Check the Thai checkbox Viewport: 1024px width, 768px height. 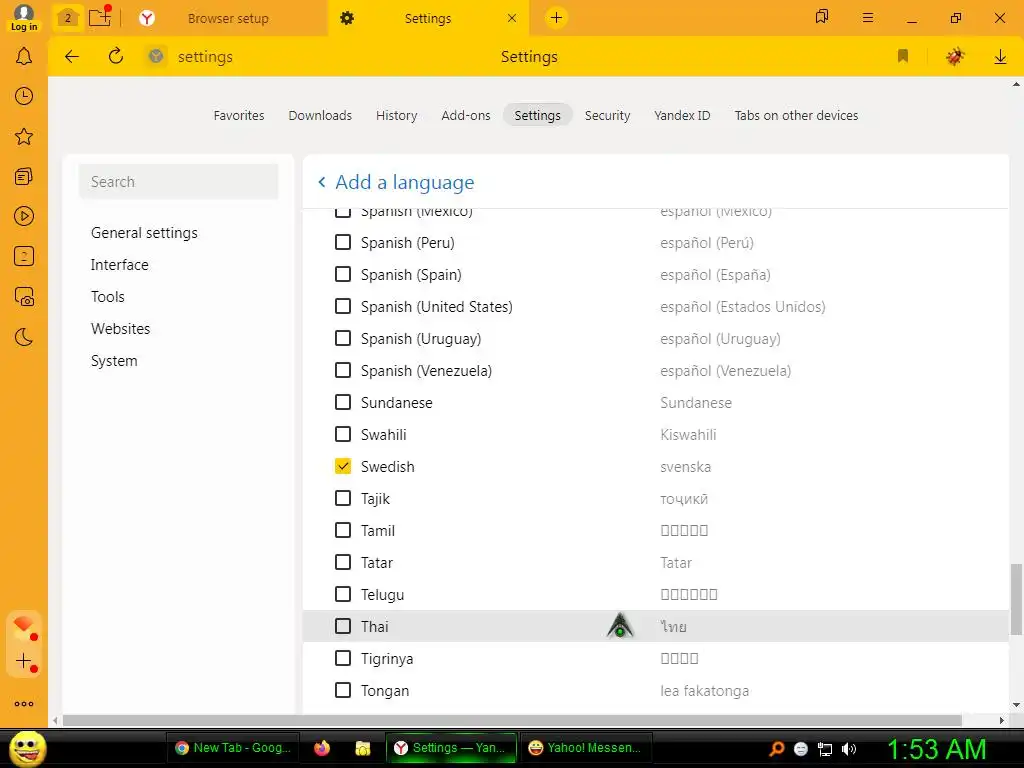343,626
